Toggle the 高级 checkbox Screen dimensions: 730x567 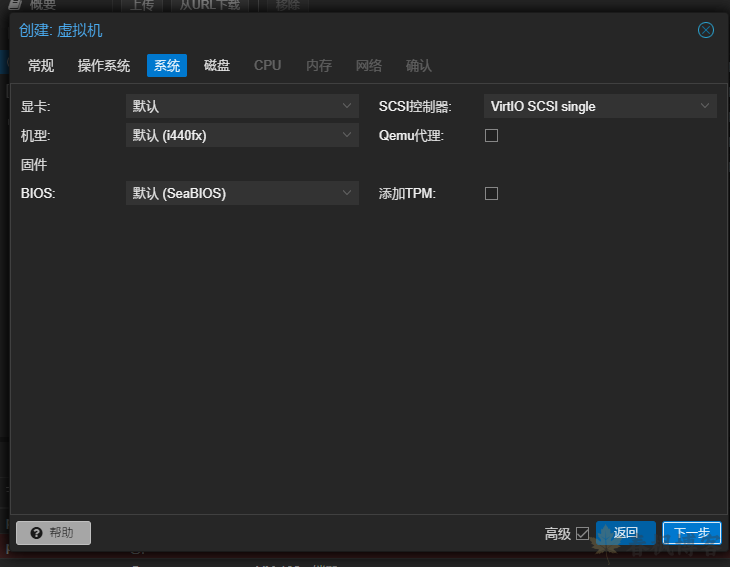pos(583,534)
